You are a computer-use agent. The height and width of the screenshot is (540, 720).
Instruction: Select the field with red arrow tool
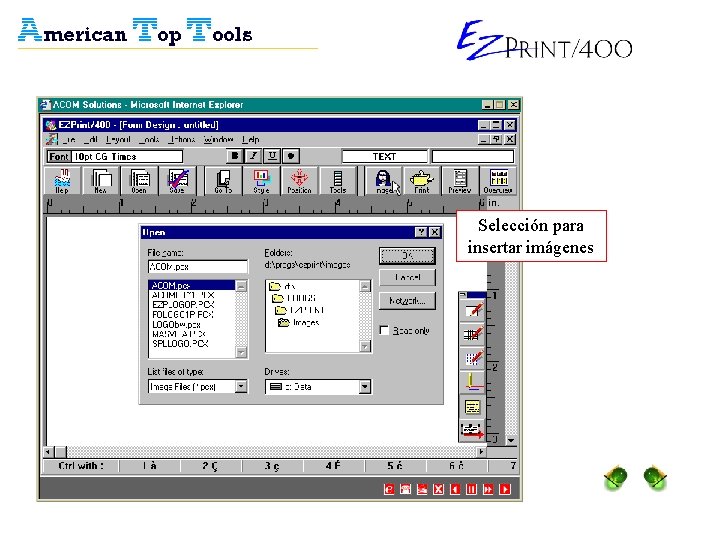pos(472,430)
